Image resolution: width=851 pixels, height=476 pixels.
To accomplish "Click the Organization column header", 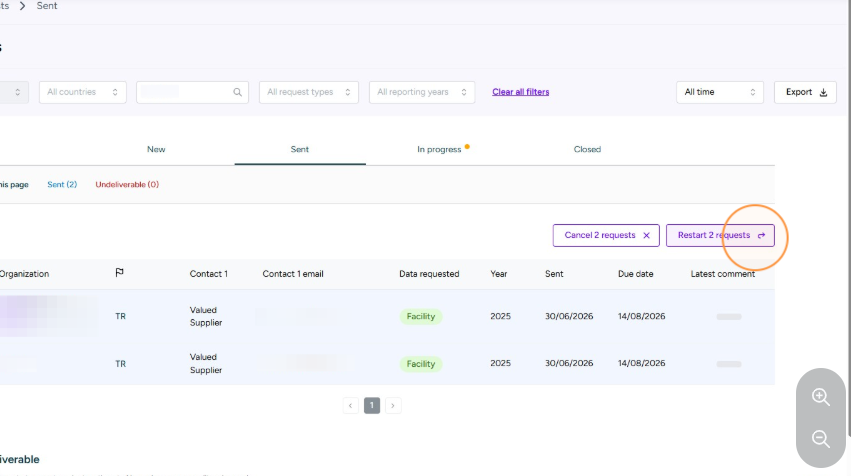I will click(x=24, y=274).
